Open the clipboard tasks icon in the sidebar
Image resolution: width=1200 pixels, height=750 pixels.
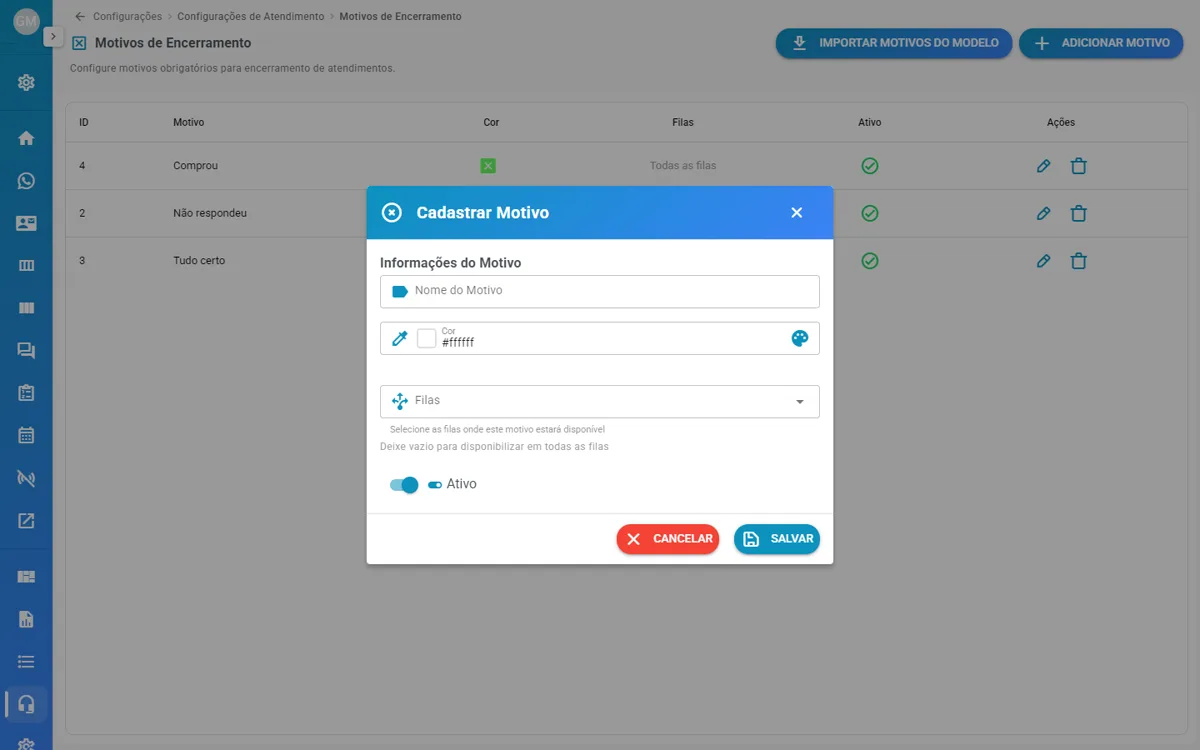click(26, 393)
